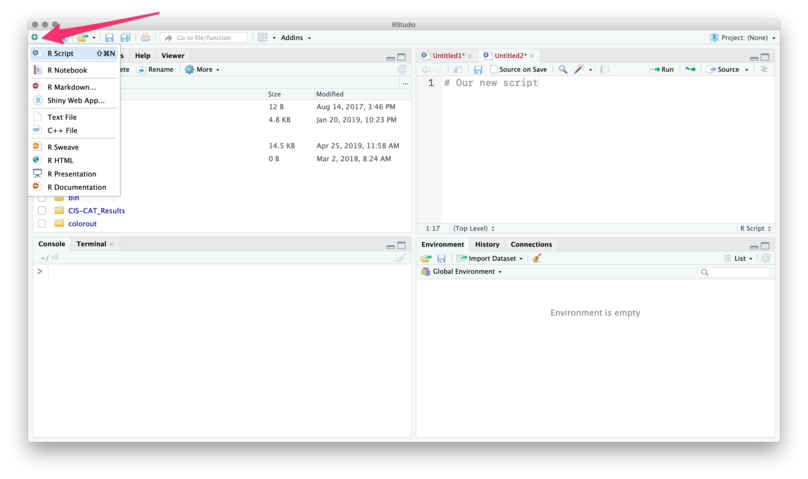The image size is (808, 479).
Task: Open the R Script file type selector
Action: (755, 228)
